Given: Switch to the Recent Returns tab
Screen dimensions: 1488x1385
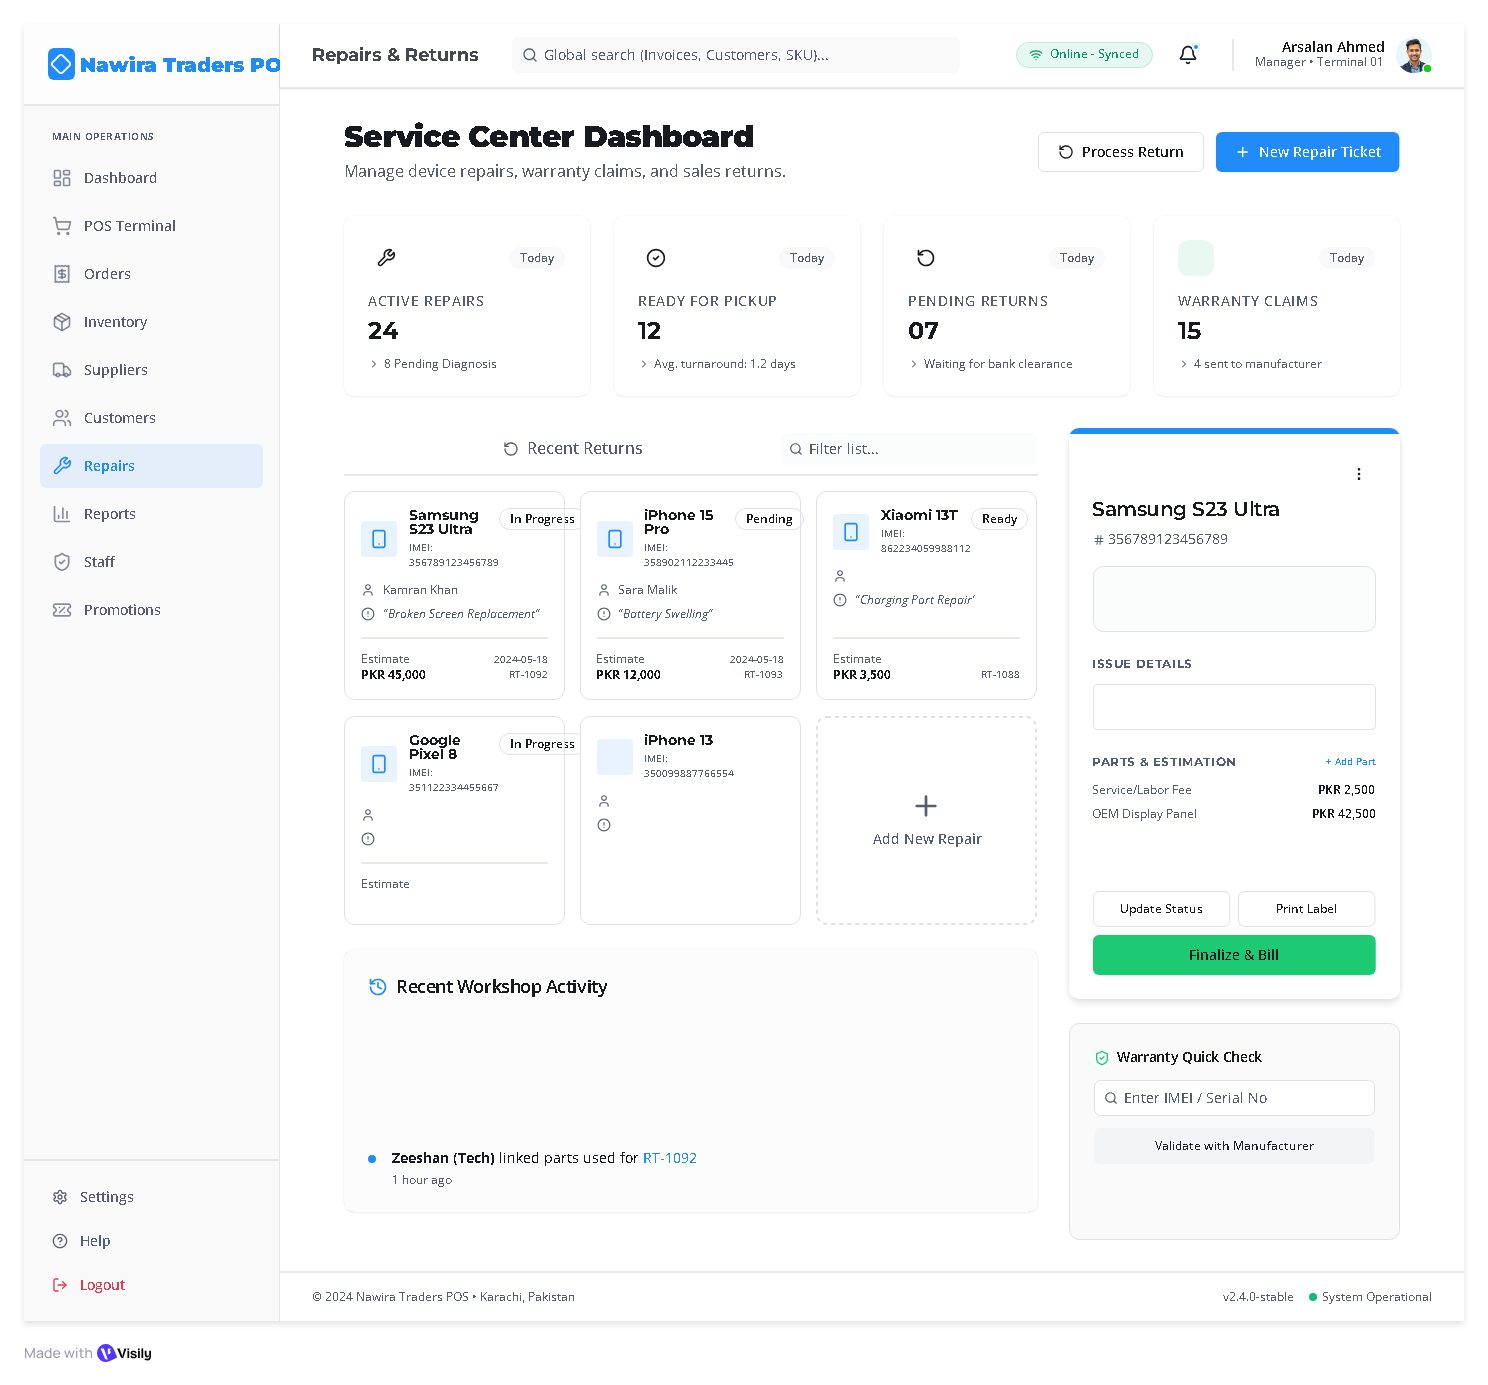Looking at the screenshot, I should pos(573,449).
